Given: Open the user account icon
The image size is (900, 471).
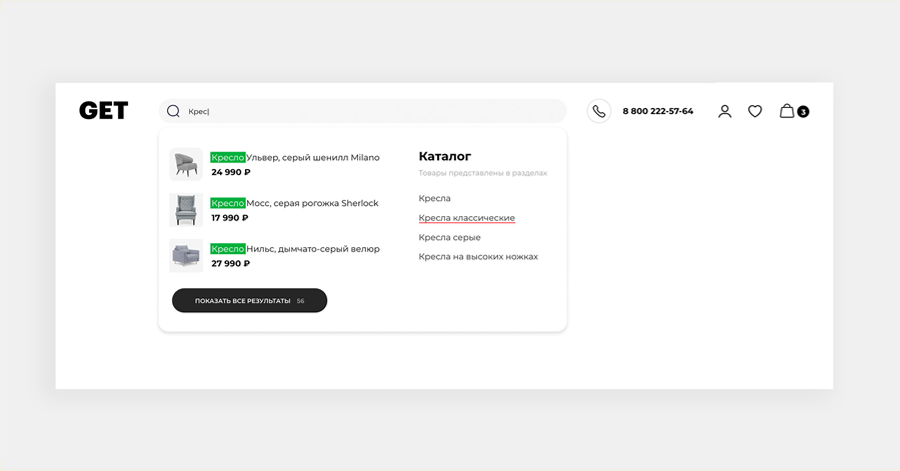Looking at the screenshot, I should coord(725,111).
